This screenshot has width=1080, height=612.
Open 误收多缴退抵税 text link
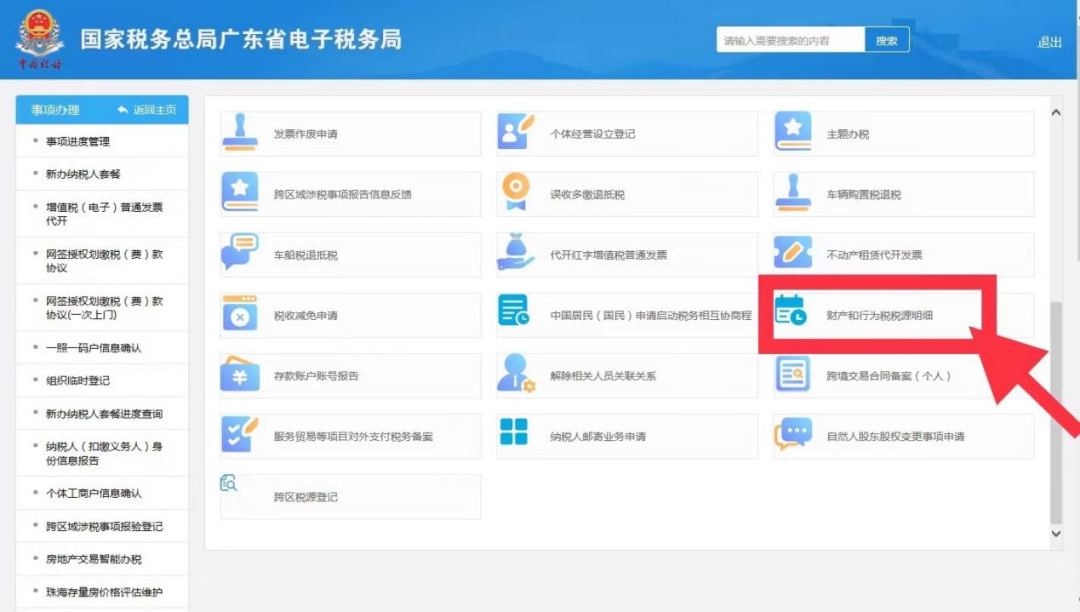click(587, 195)
